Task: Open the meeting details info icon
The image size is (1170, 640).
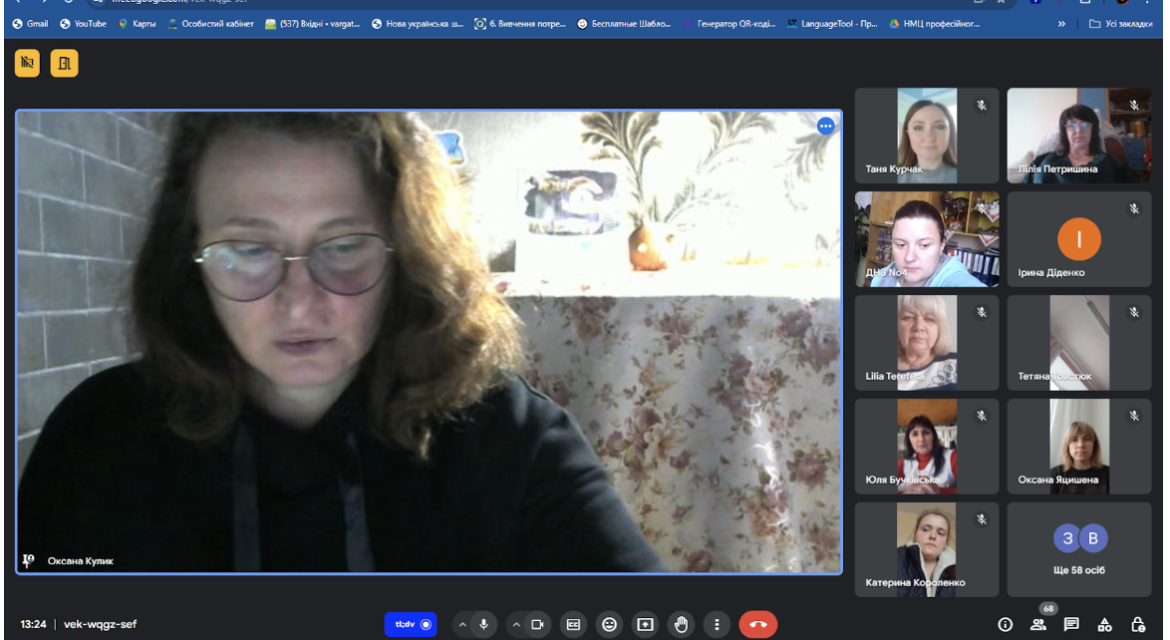Action: 1005,624
